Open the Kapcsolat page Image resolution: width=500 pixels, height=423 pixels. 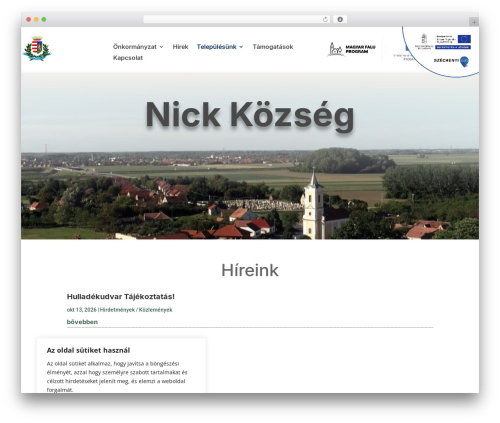click(x=128, y=58)
